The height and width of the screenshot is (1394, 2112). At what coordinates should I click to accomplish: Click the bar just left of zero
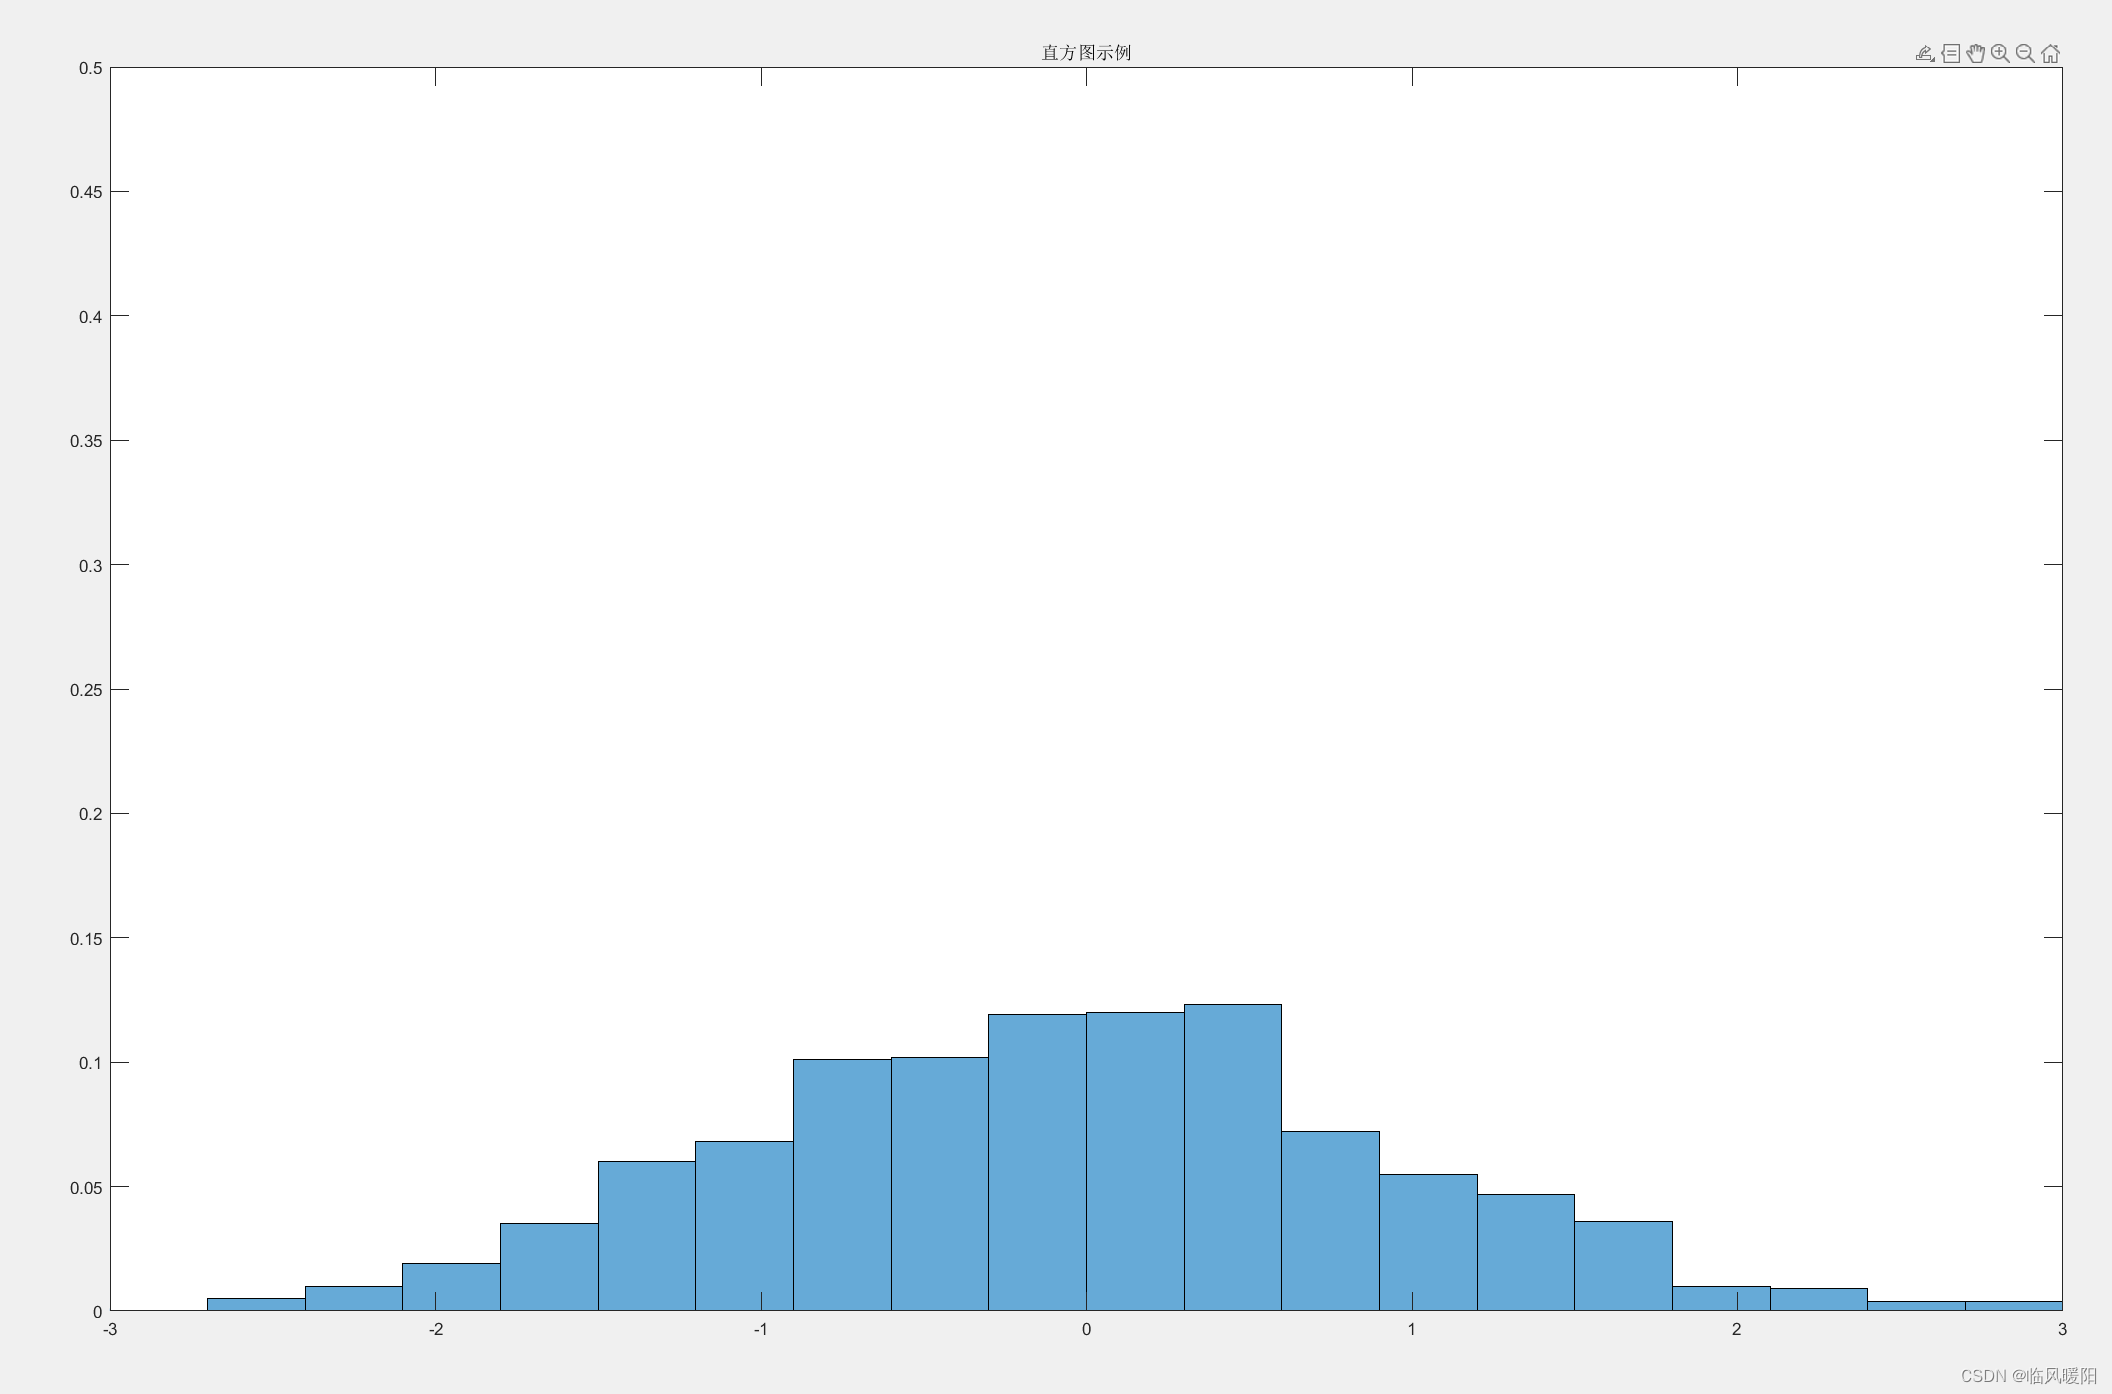click(1037, 1162)
